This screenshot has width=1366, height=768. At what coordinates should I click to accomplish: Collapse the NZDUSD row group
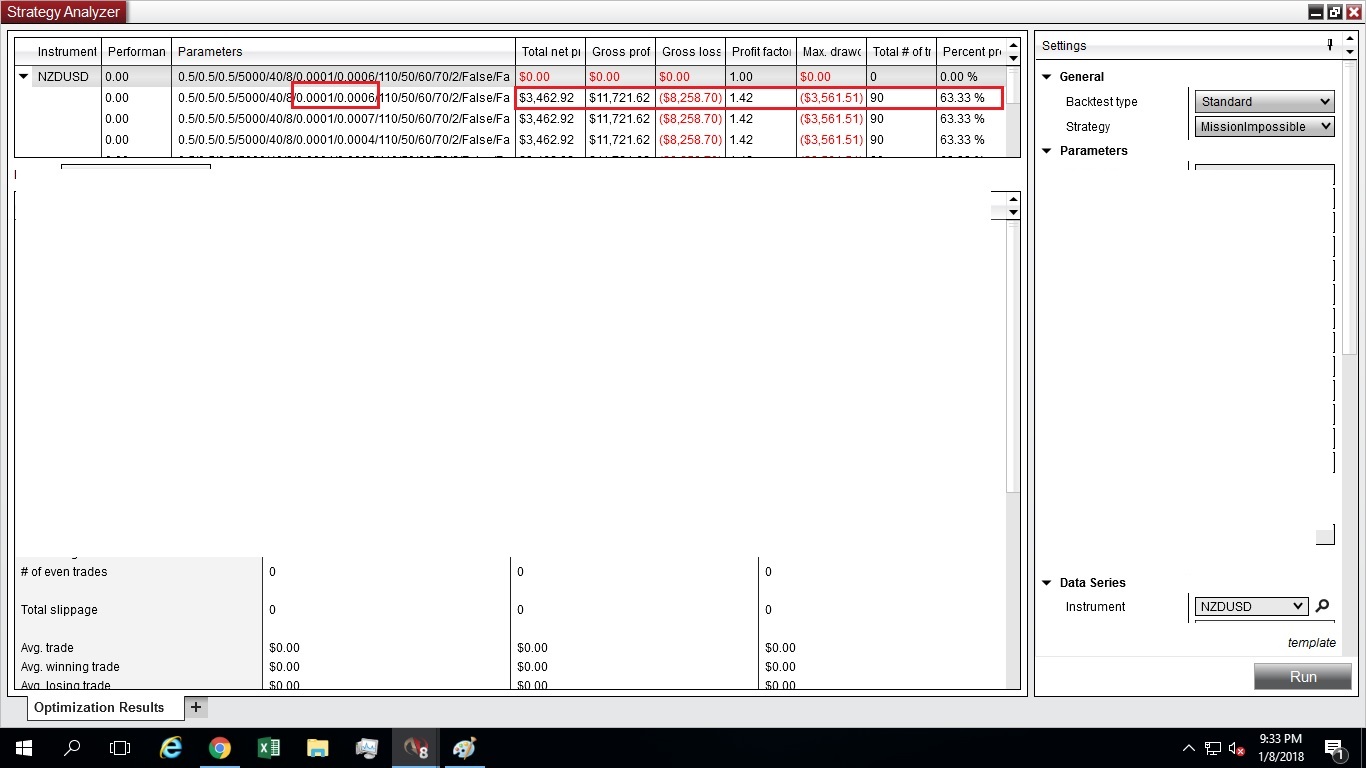coord(24,76)
